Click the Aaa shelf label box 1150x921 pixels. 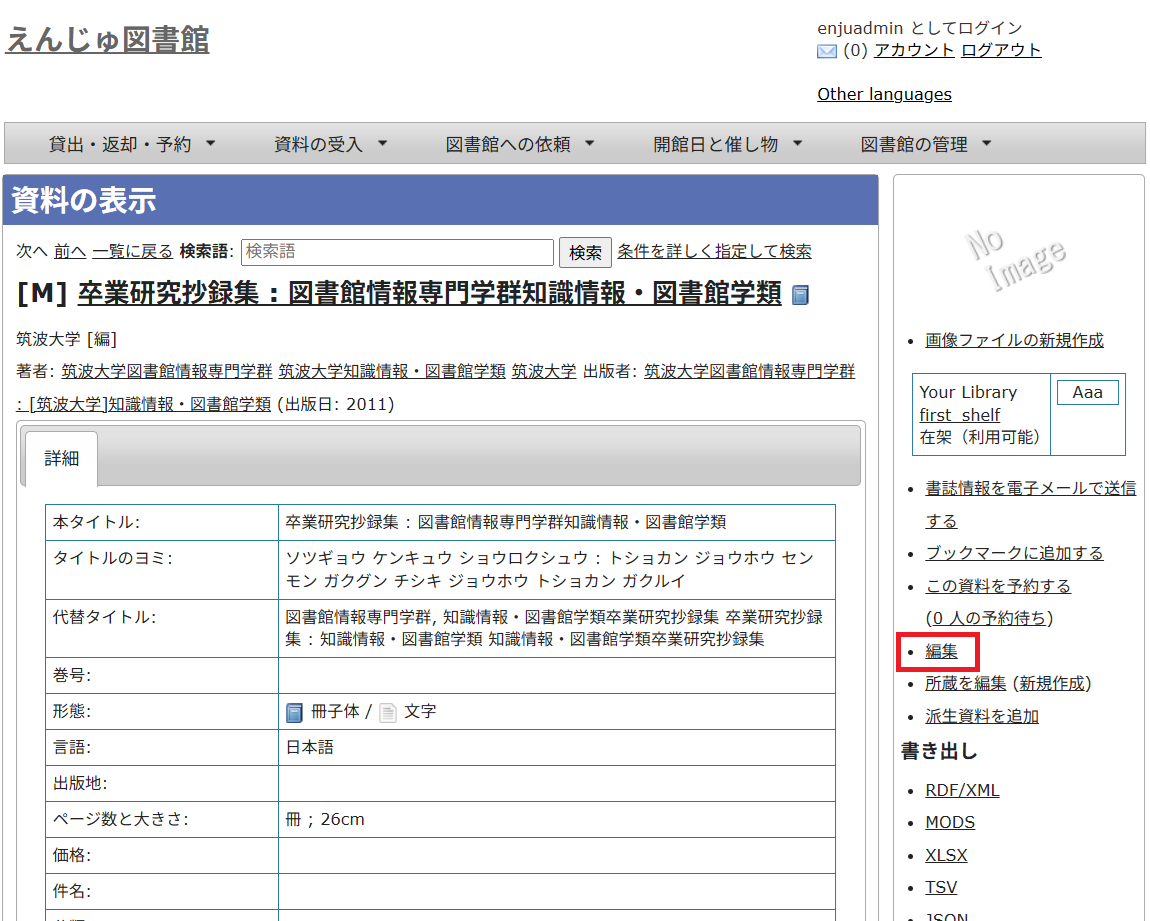[x=1087, y=393]
